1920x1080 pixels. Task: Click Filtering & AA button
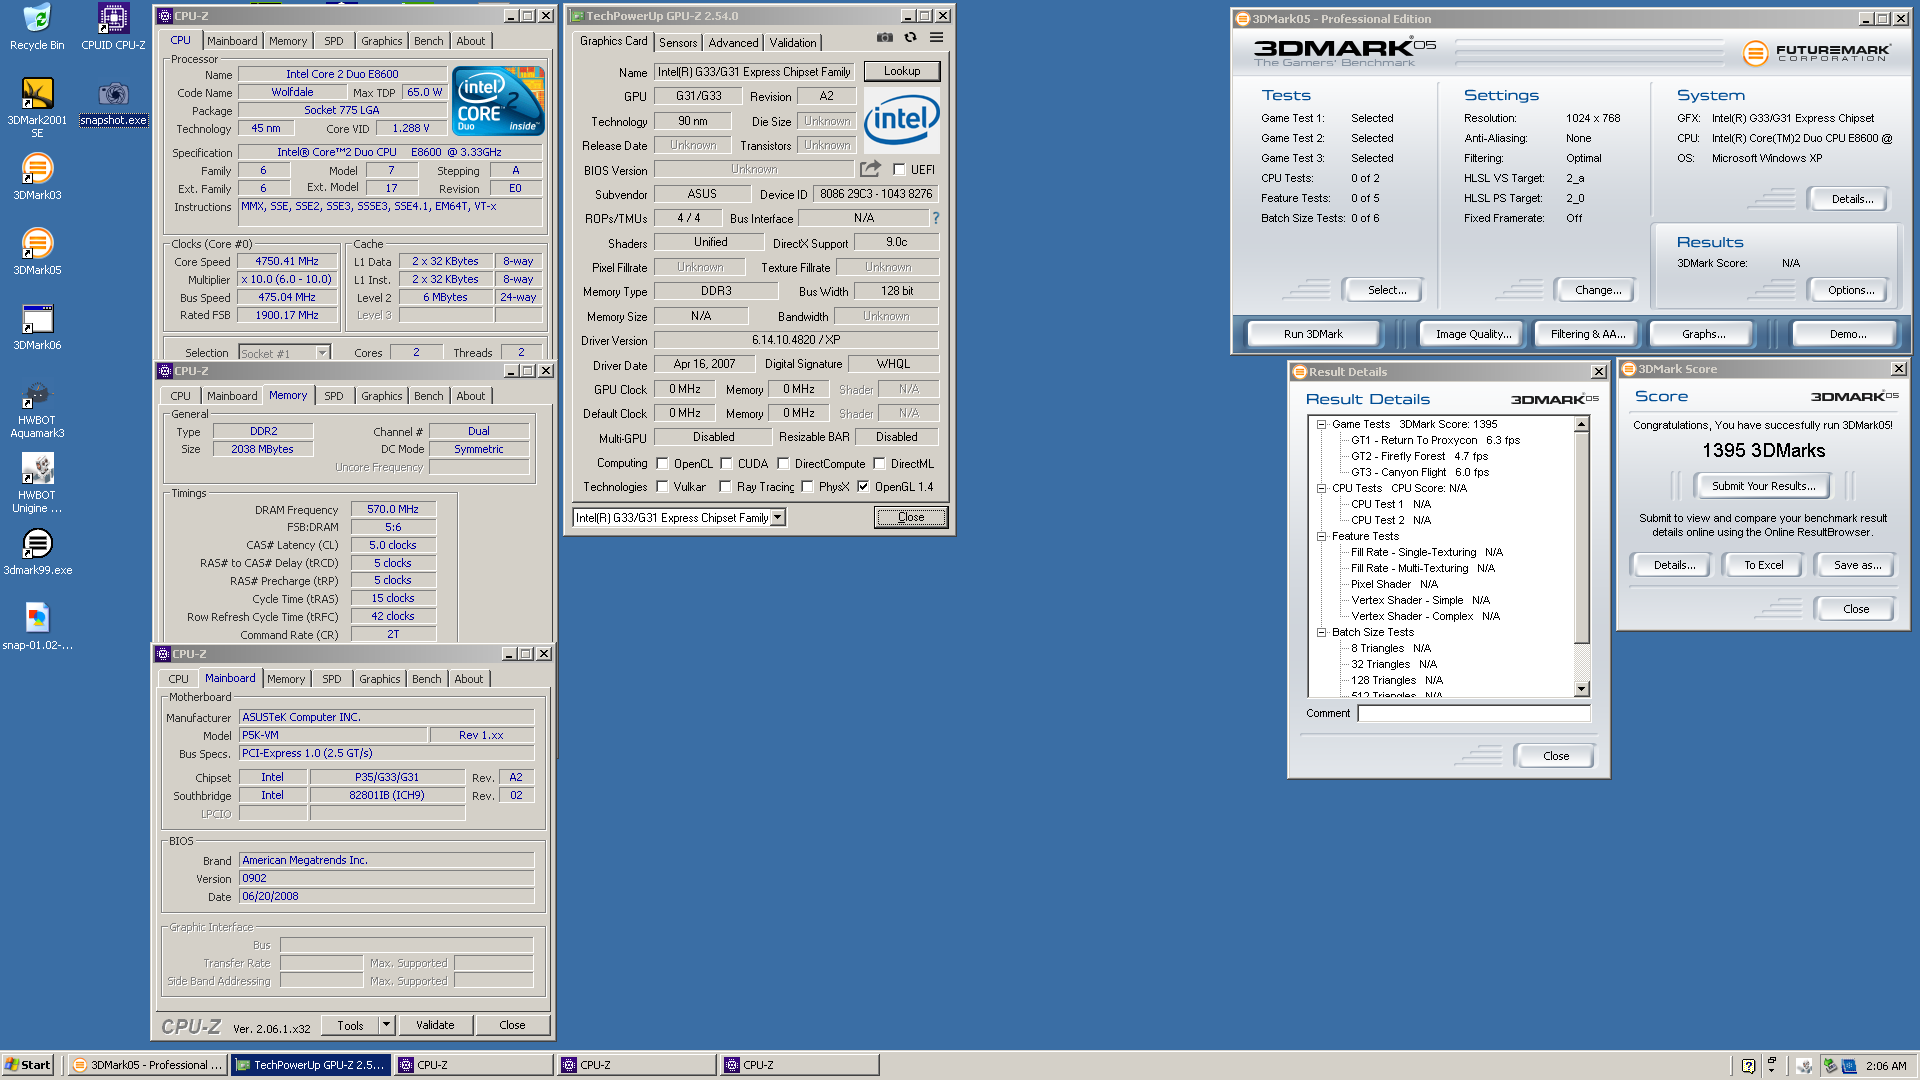(1588, 334)
